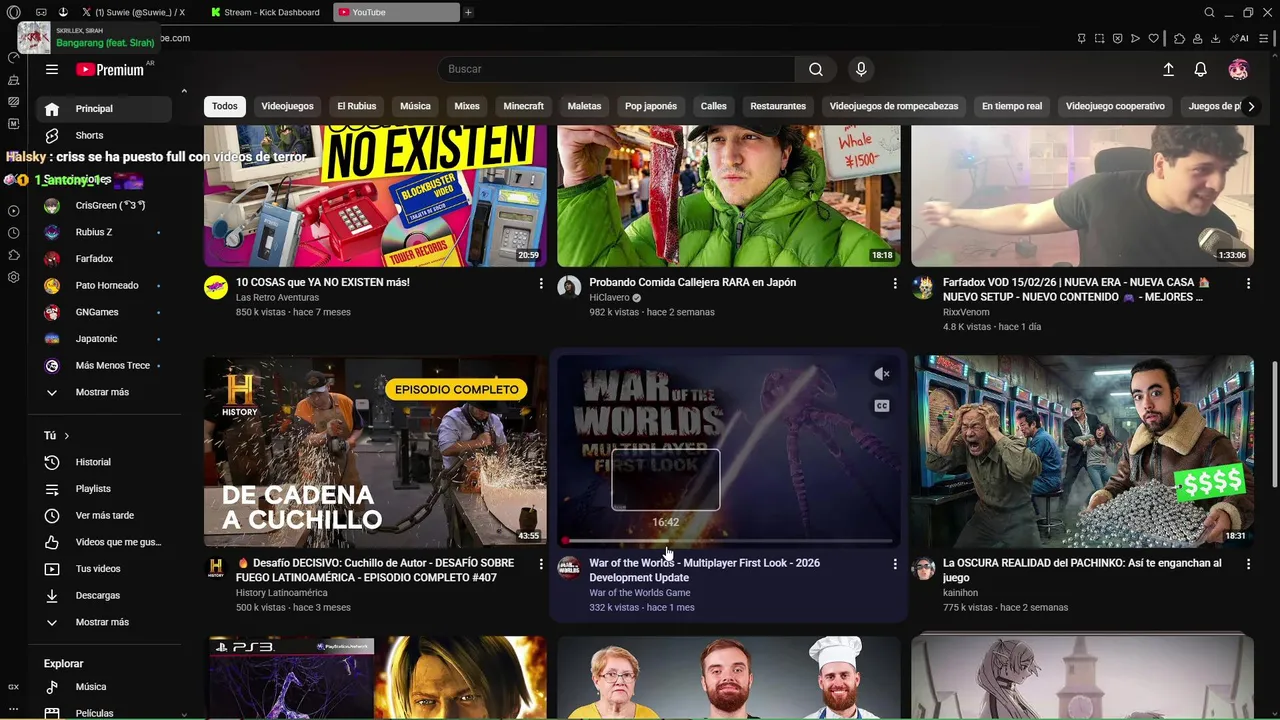Open sidebar history clock icon

tap(13, 233)
